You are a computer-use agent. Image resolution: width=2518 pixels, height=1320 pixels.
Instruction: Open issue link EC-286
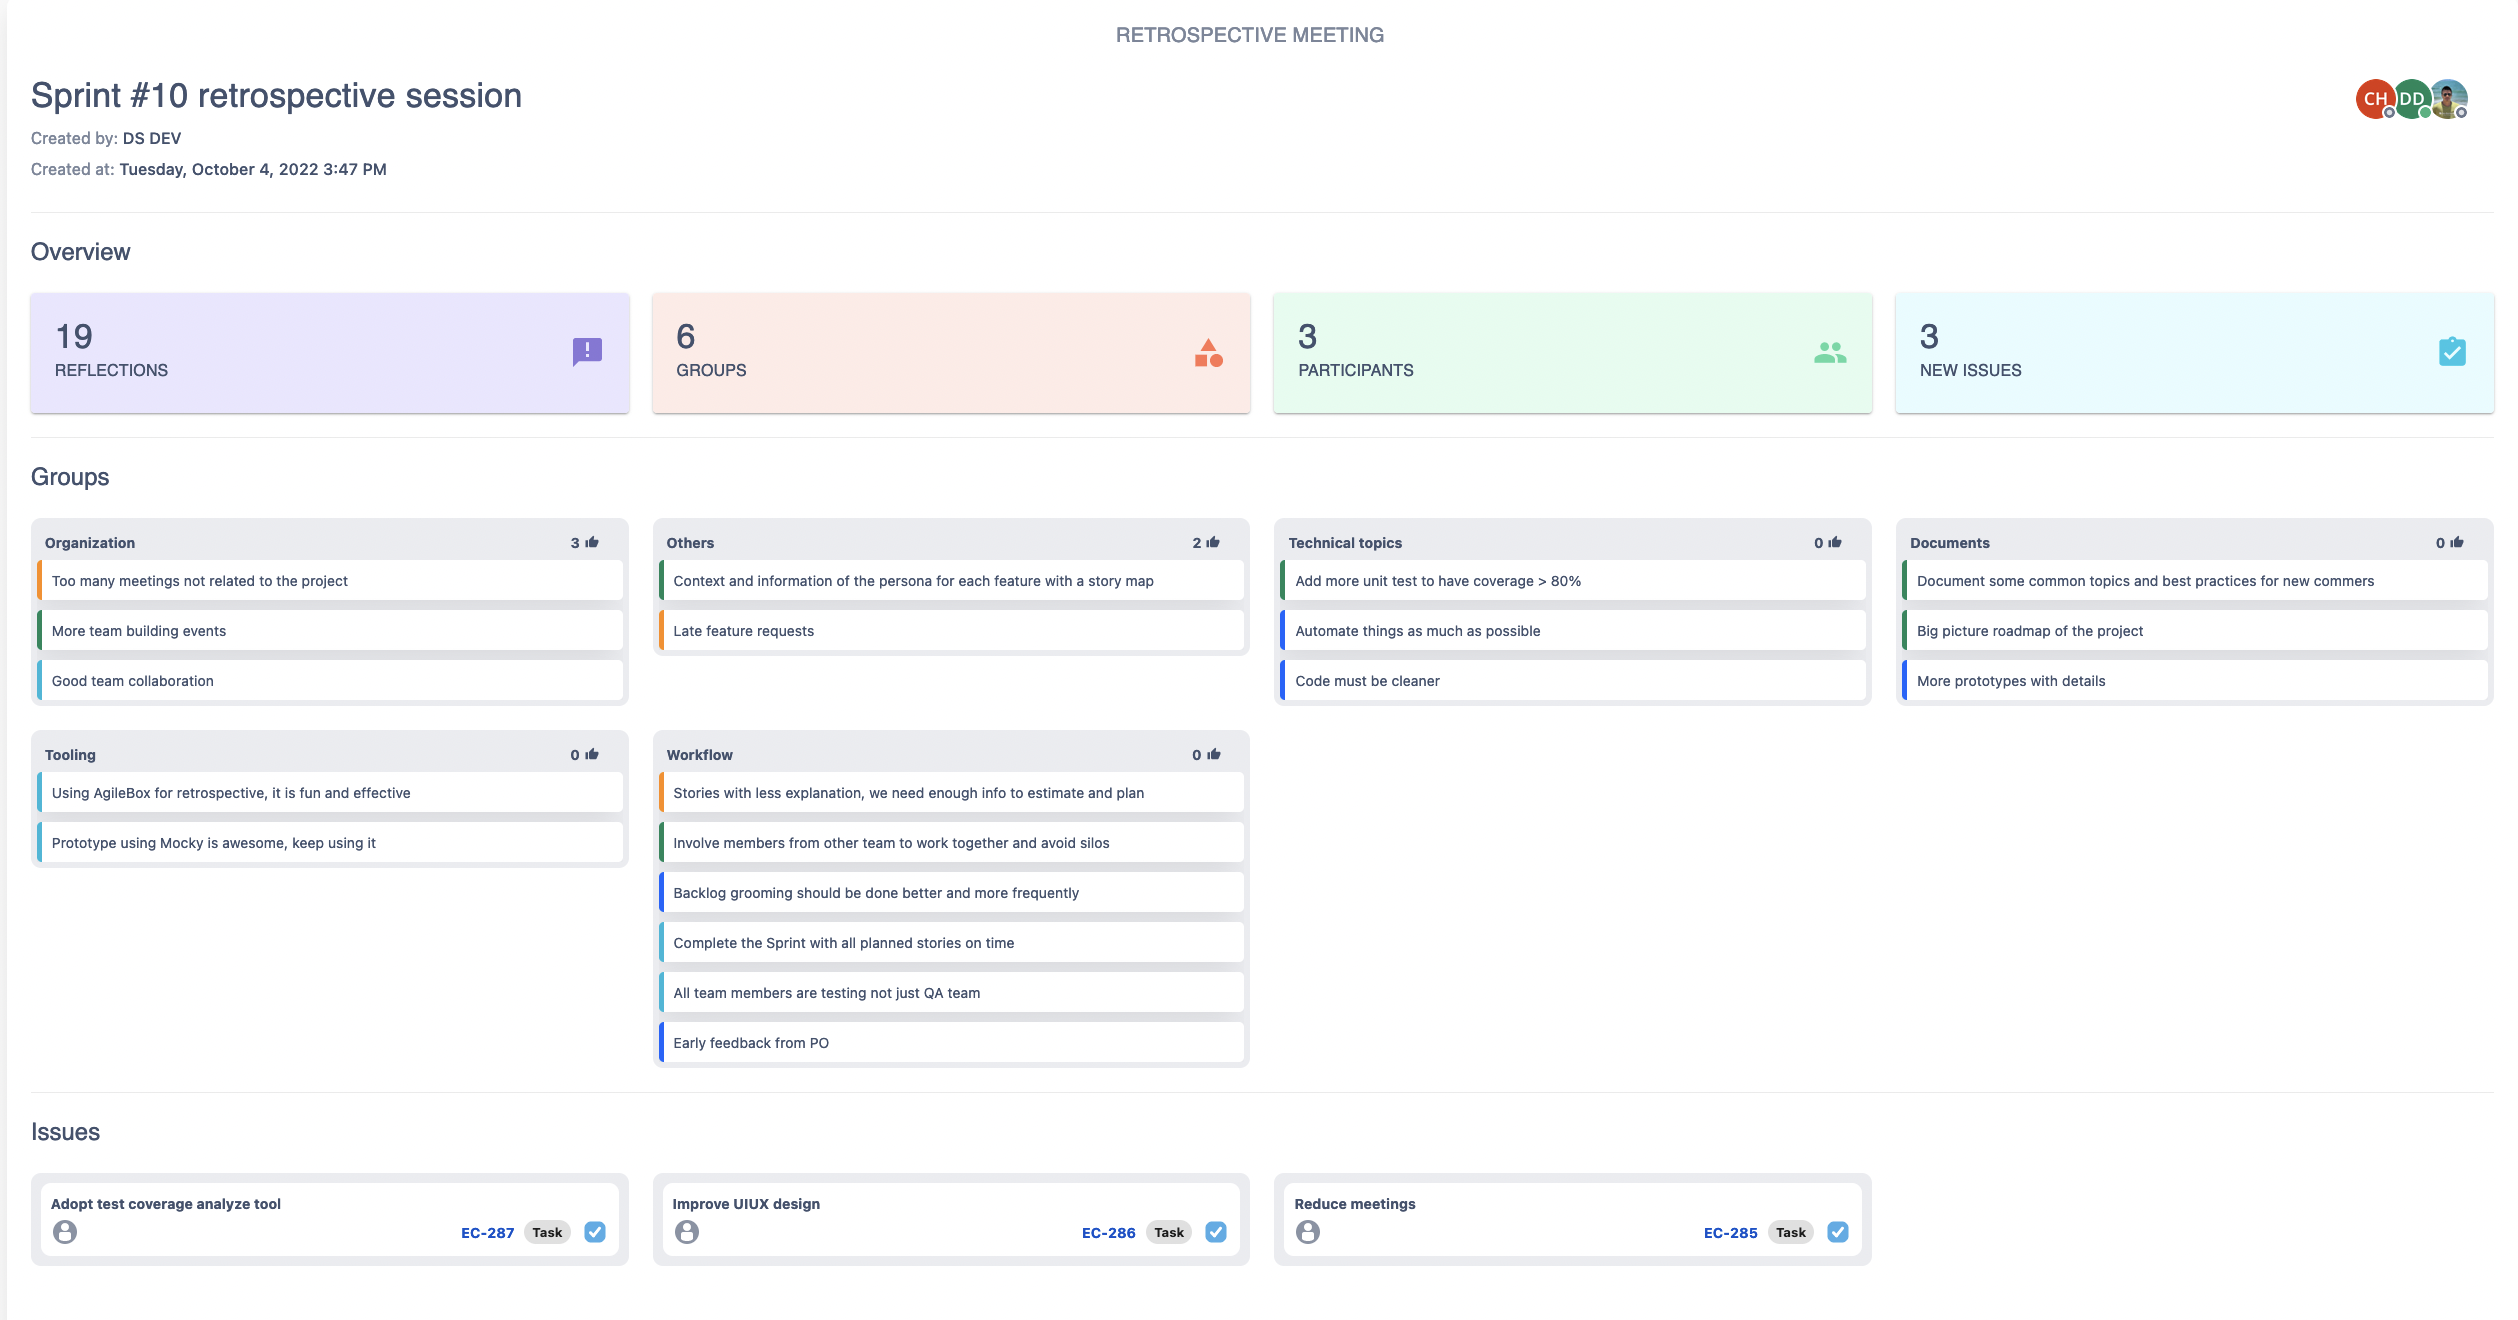pos(1109,1233)
